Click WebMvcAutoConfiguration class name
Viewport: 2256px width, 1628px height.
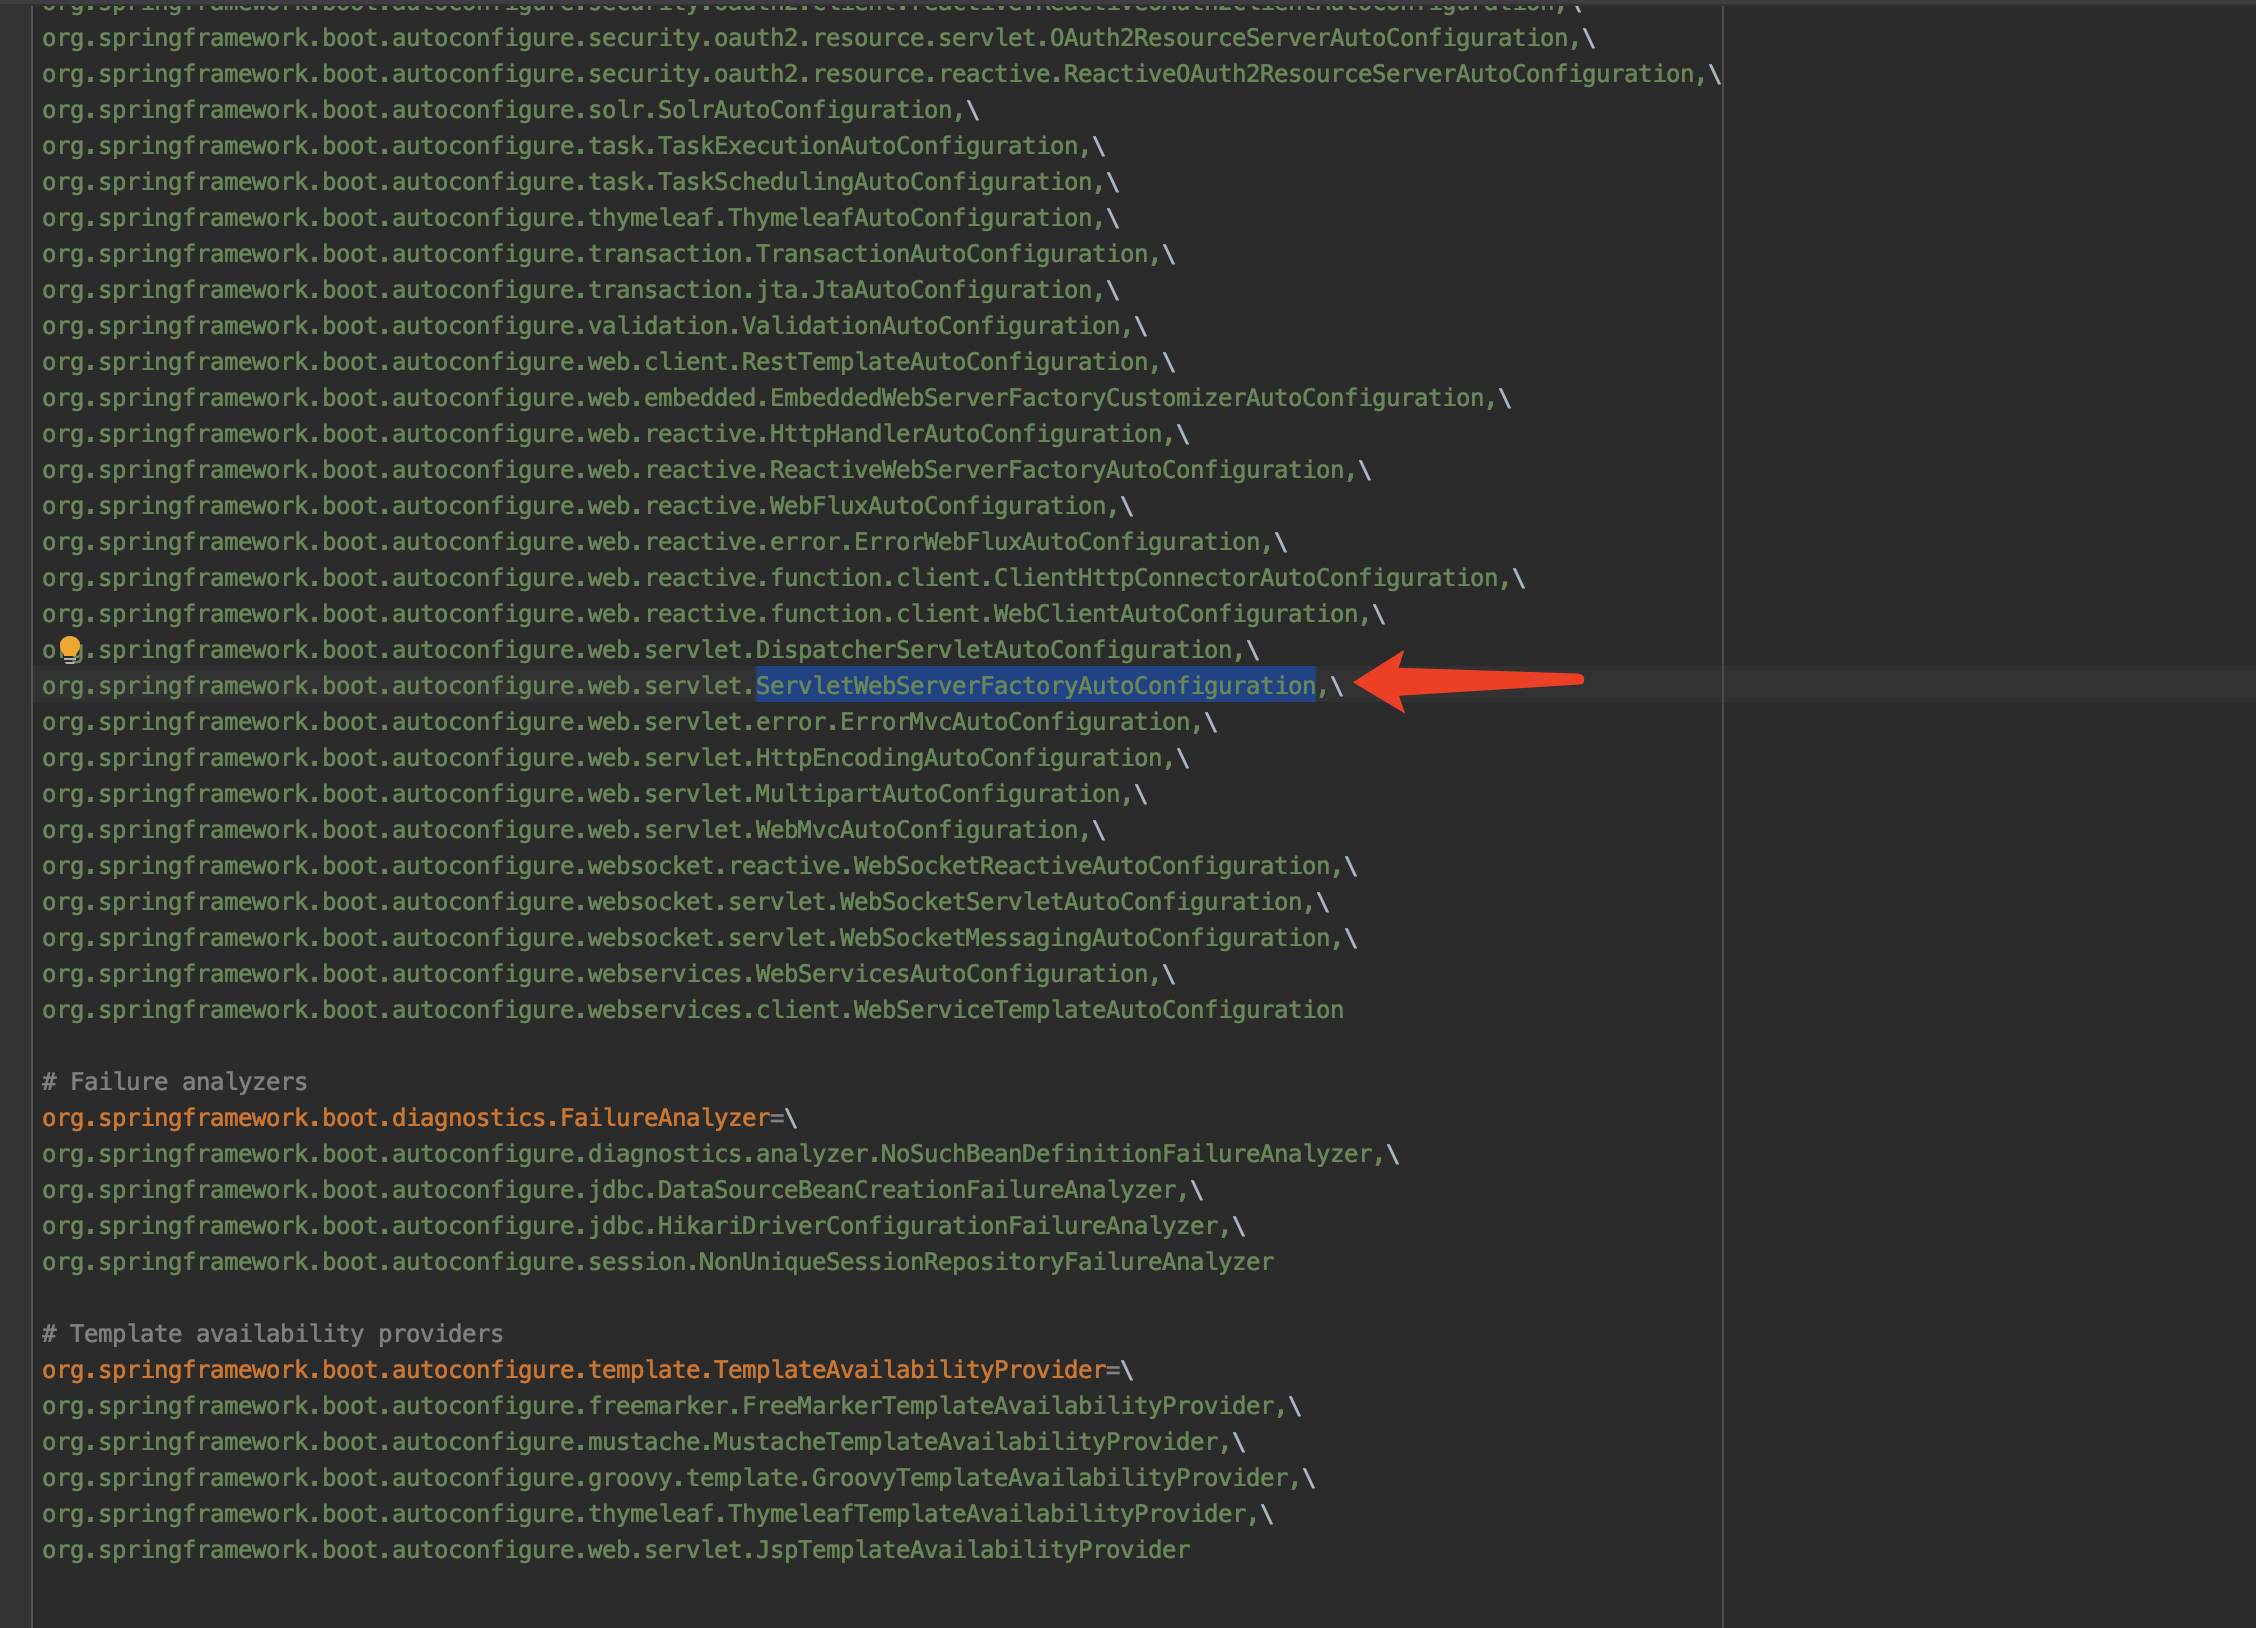pos(916,830)
